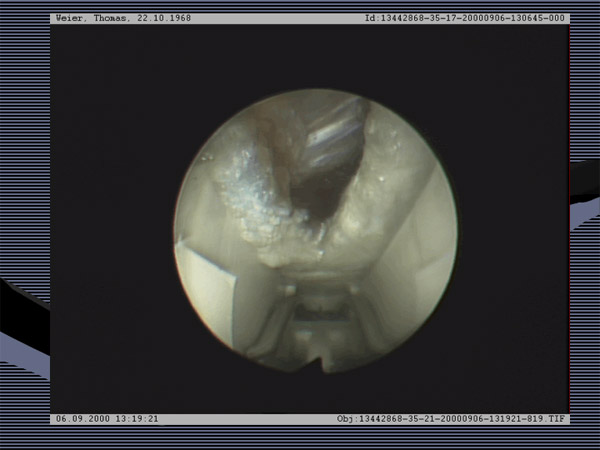
Task: Click the Obj filename ending '819.TIF'
Action: coord(450,419)
